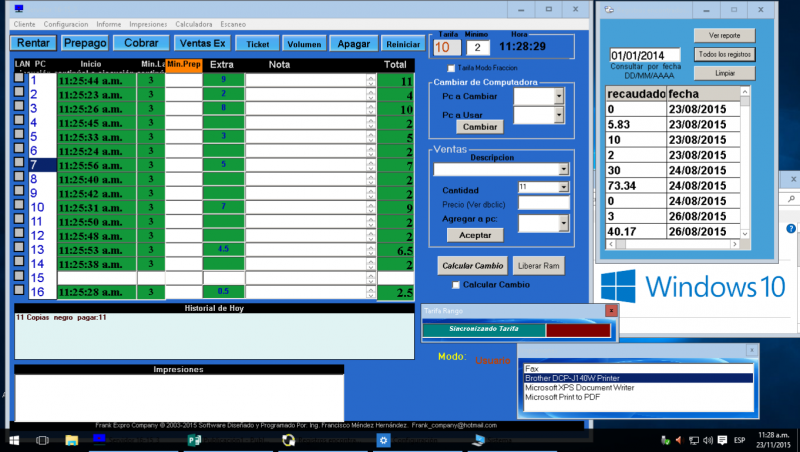Screen dimensions: 800x452
Task: Click the Calcular Cambio button
Action: (472, 266)
